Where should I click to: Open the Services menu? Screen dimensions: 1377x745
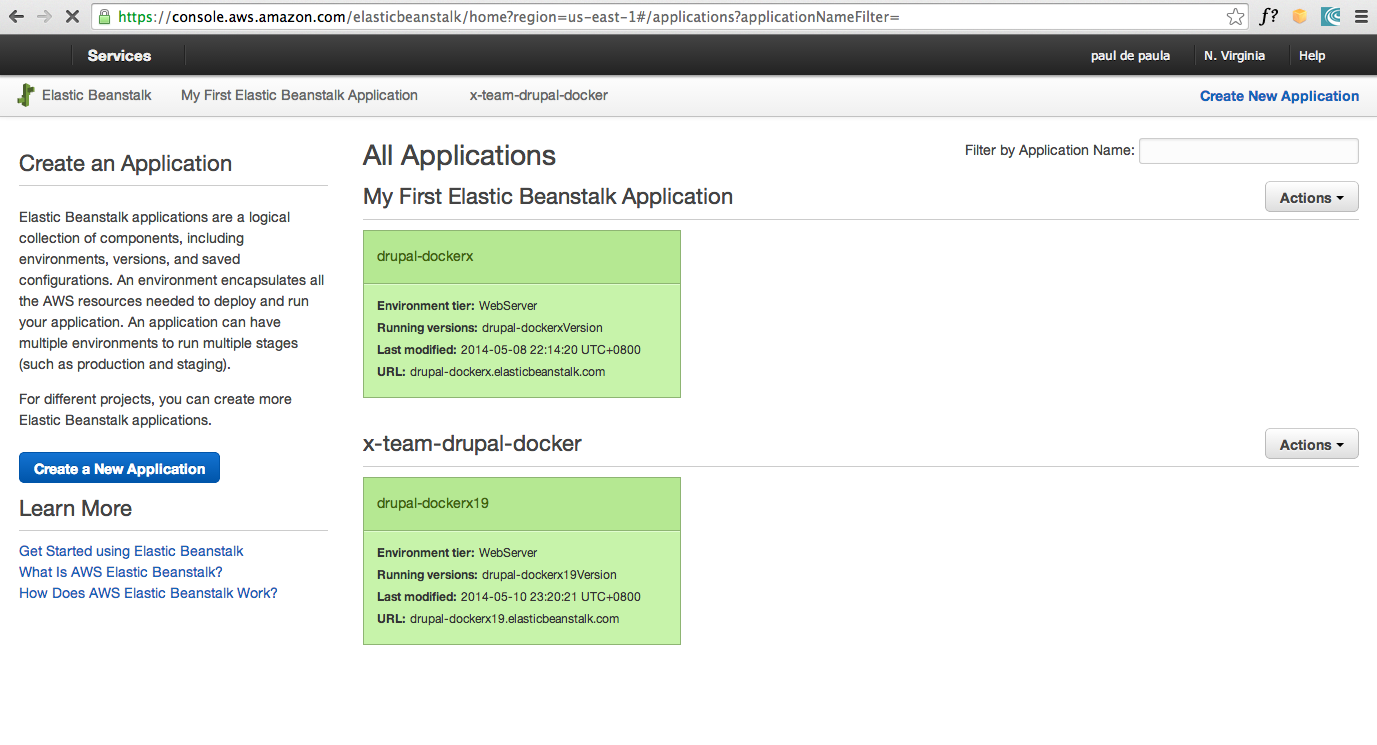pyautogui.click(x=119, y=56)
